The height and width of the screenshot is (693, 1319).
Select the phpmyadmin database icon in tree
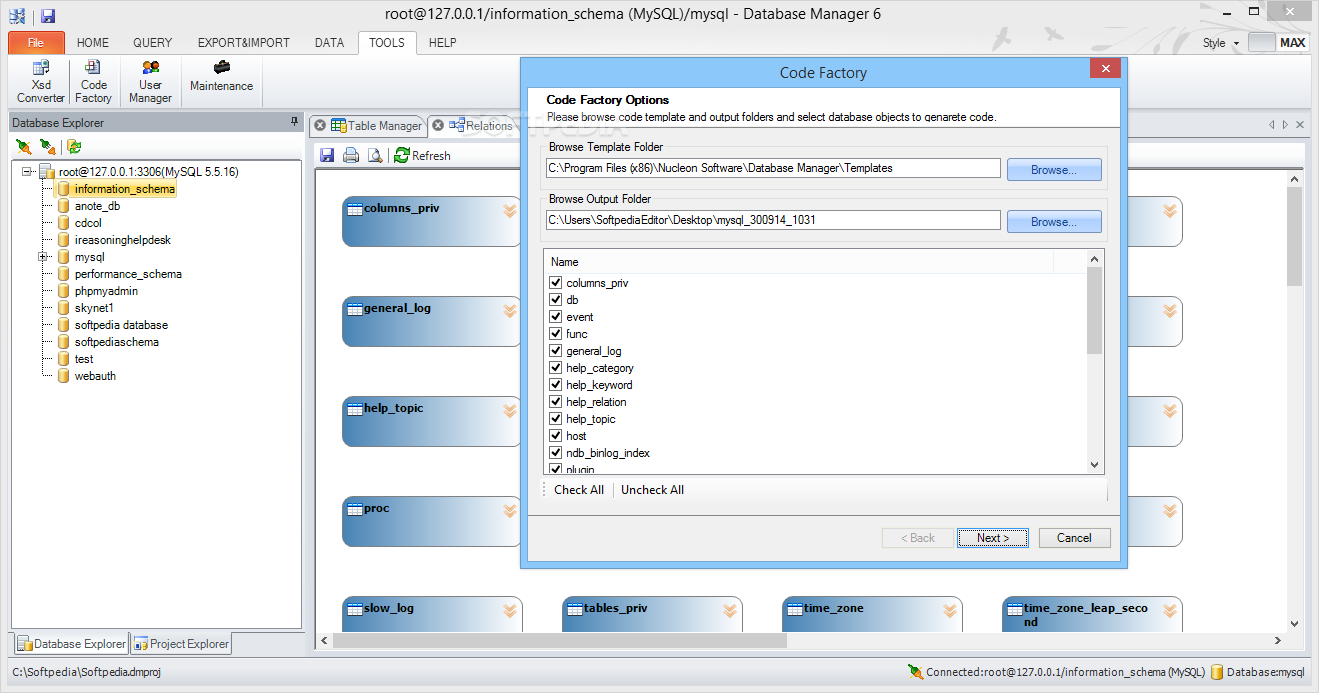(63, 291)
